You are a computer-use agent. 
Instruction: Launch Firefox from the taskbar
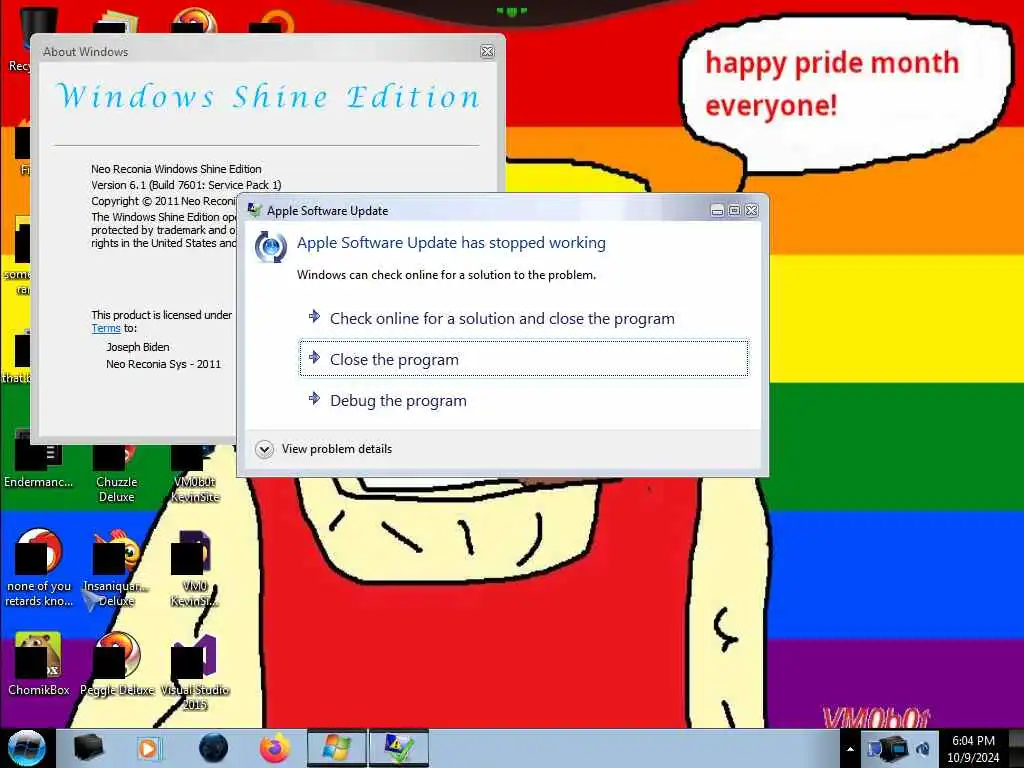(x=275, y=748)
